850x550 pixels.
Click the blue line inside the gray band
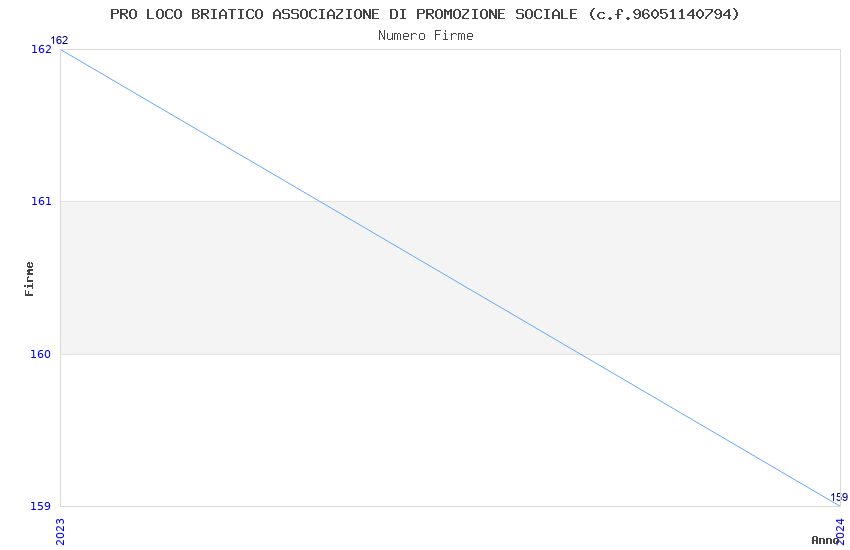(450, 278)
